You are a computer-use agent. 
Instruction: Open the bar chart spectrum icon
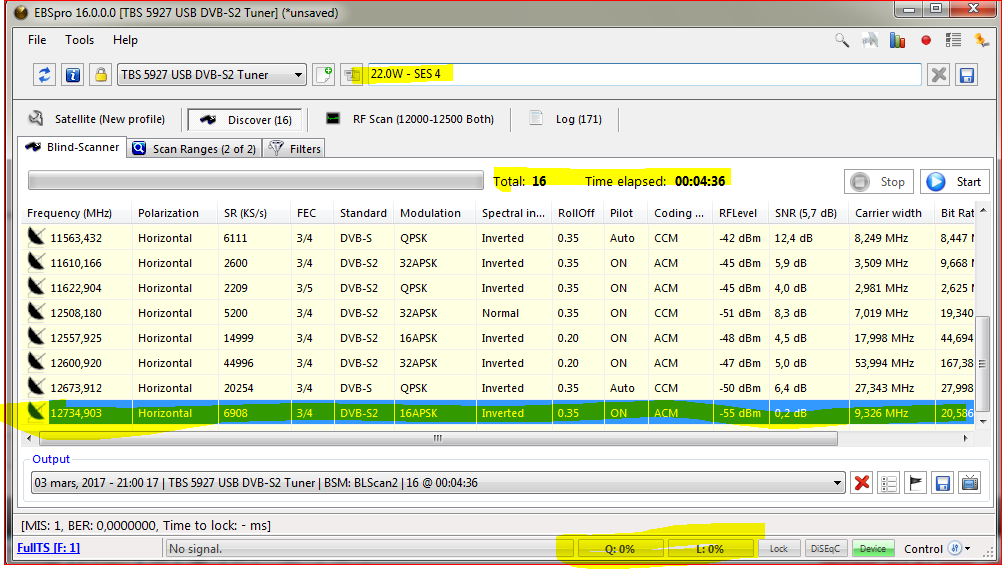pos(898,41)
